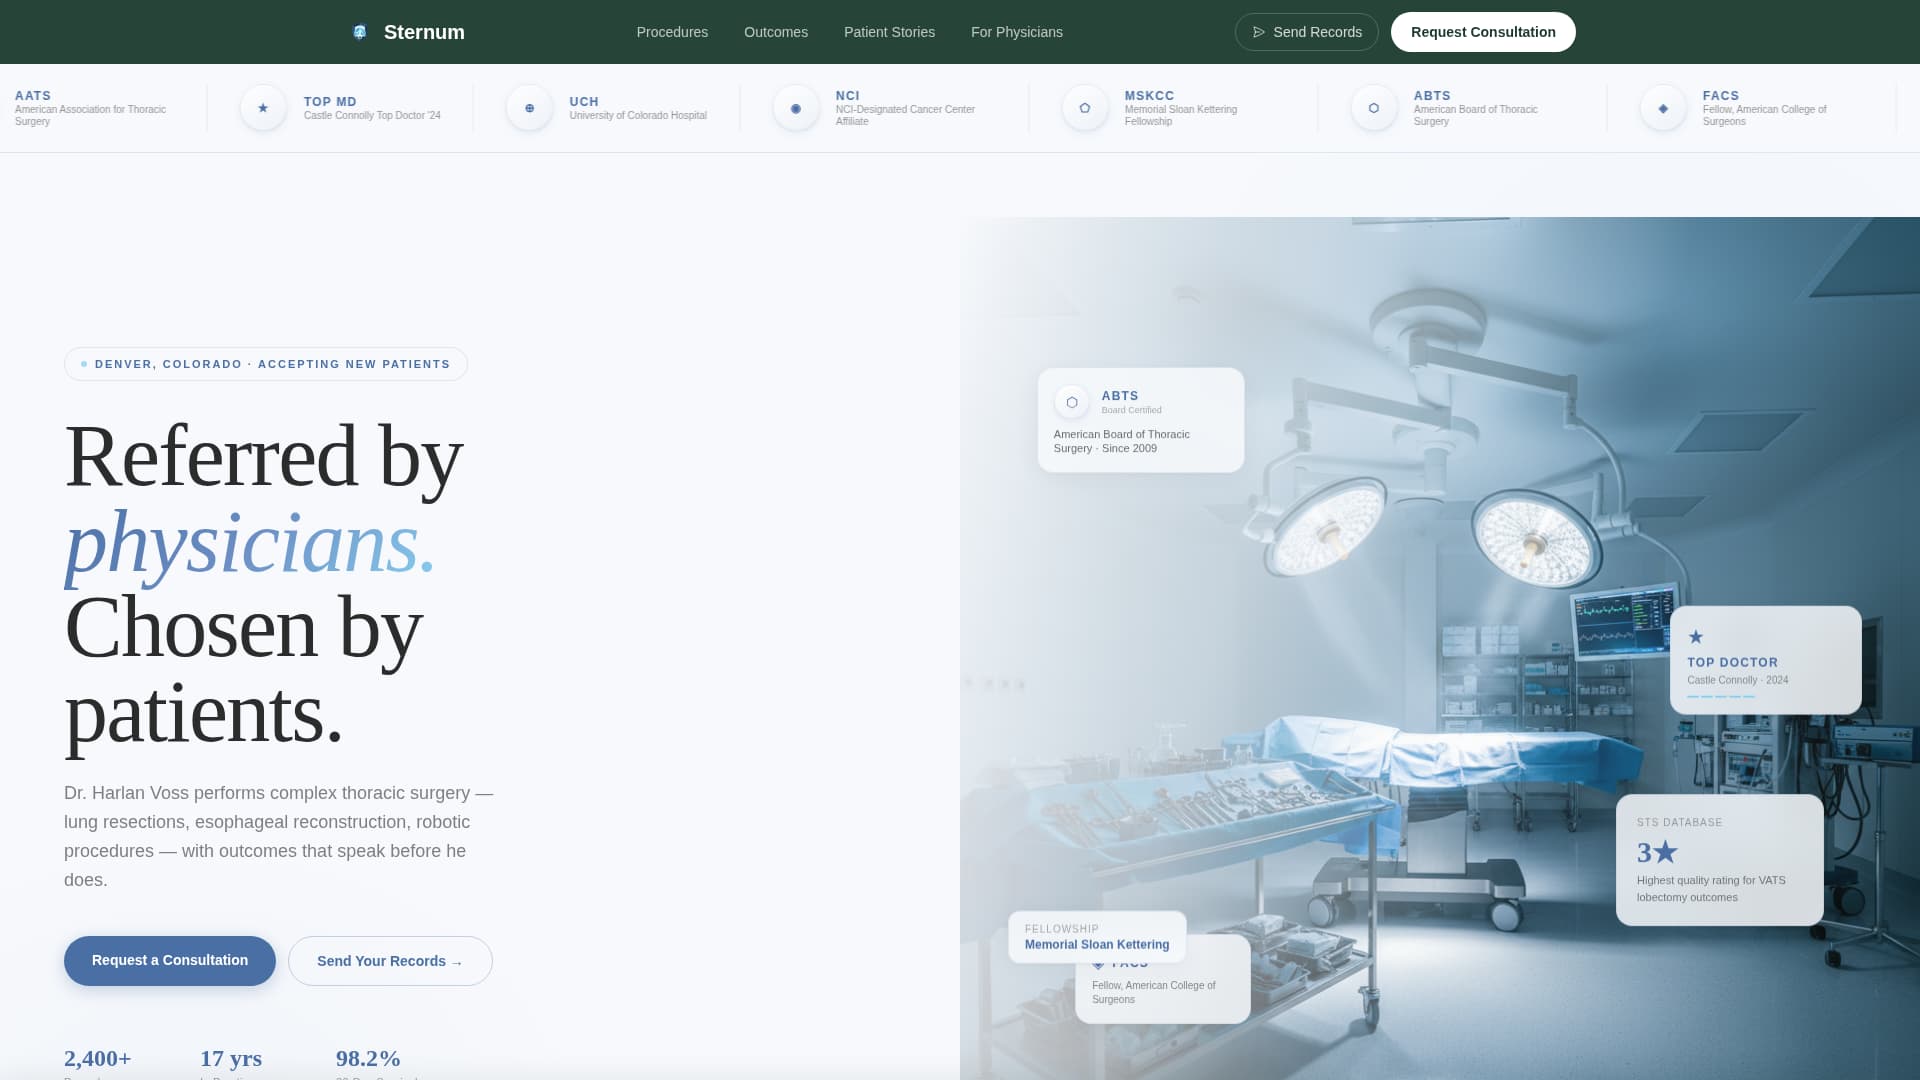Open the Outcomes menu item
The width and height of the screenshot is (1920, 1080).
776,32
